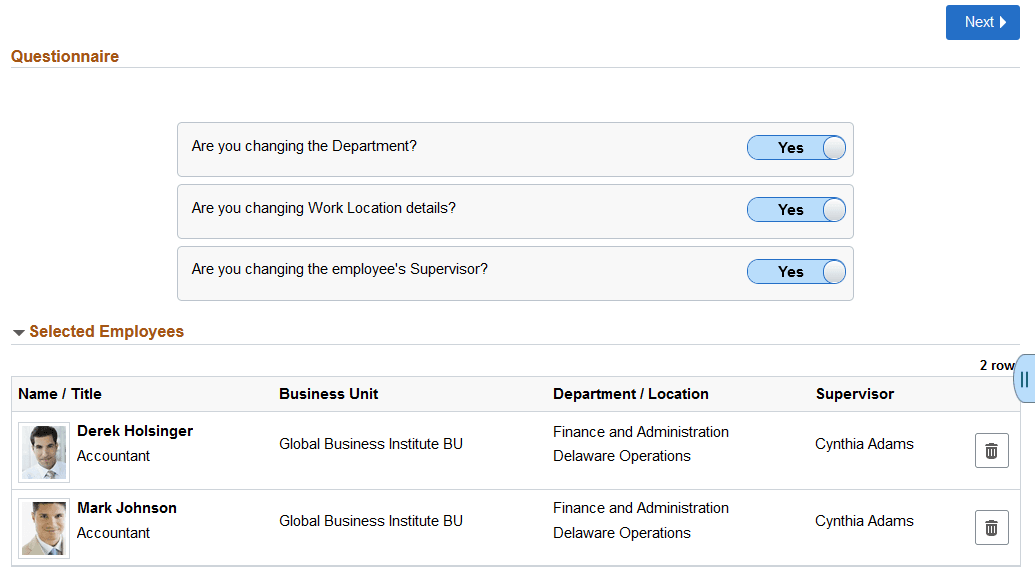Click Derek Holsinger's profile photo
The width and height of the screenshot is (1035, 573).
coord(44,451)
